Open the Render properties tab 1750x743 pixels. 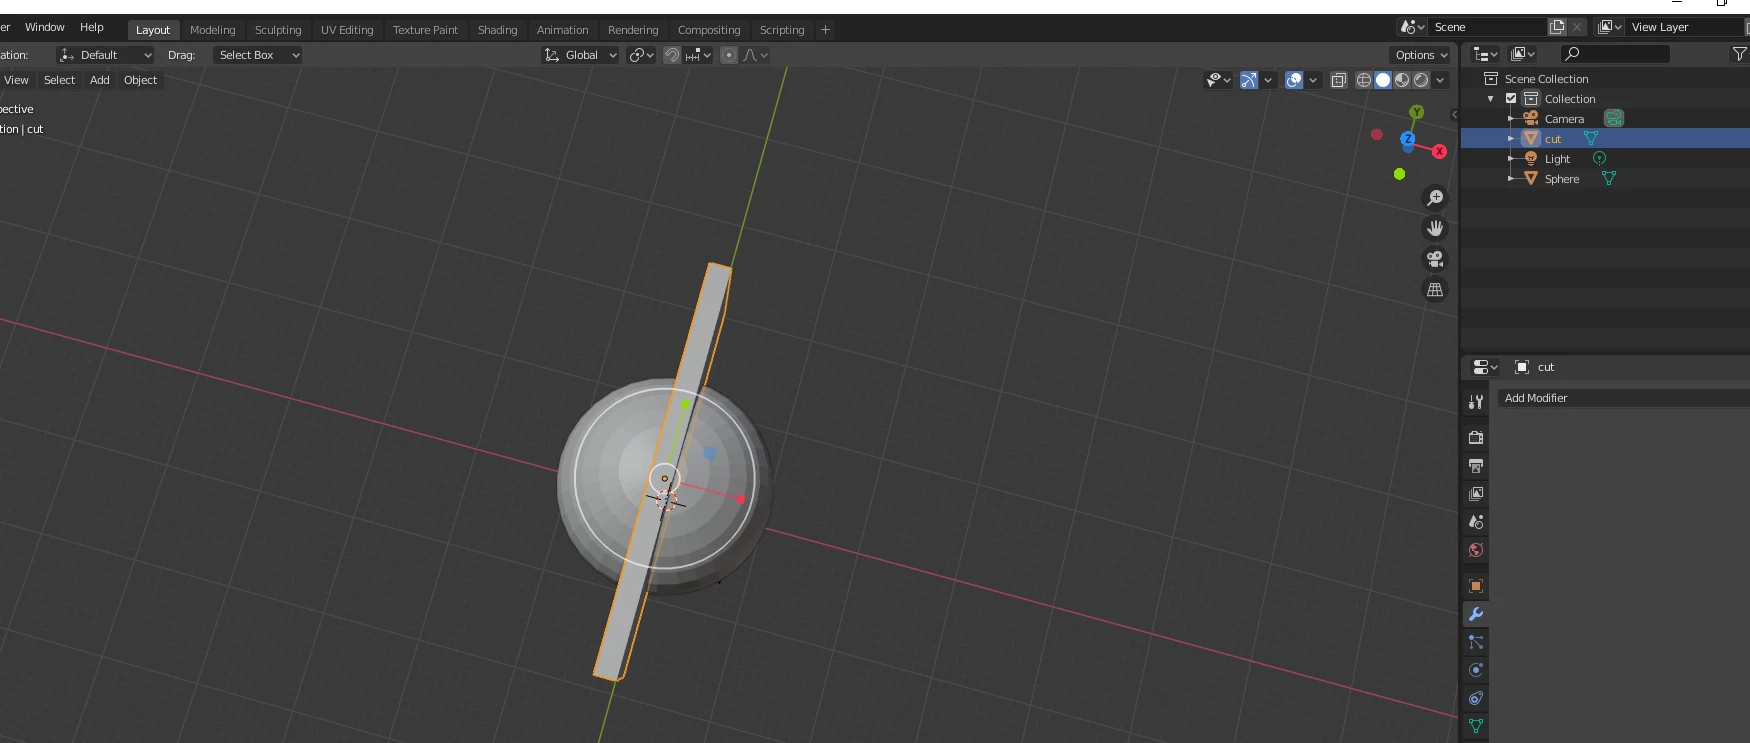[1476, 438]
